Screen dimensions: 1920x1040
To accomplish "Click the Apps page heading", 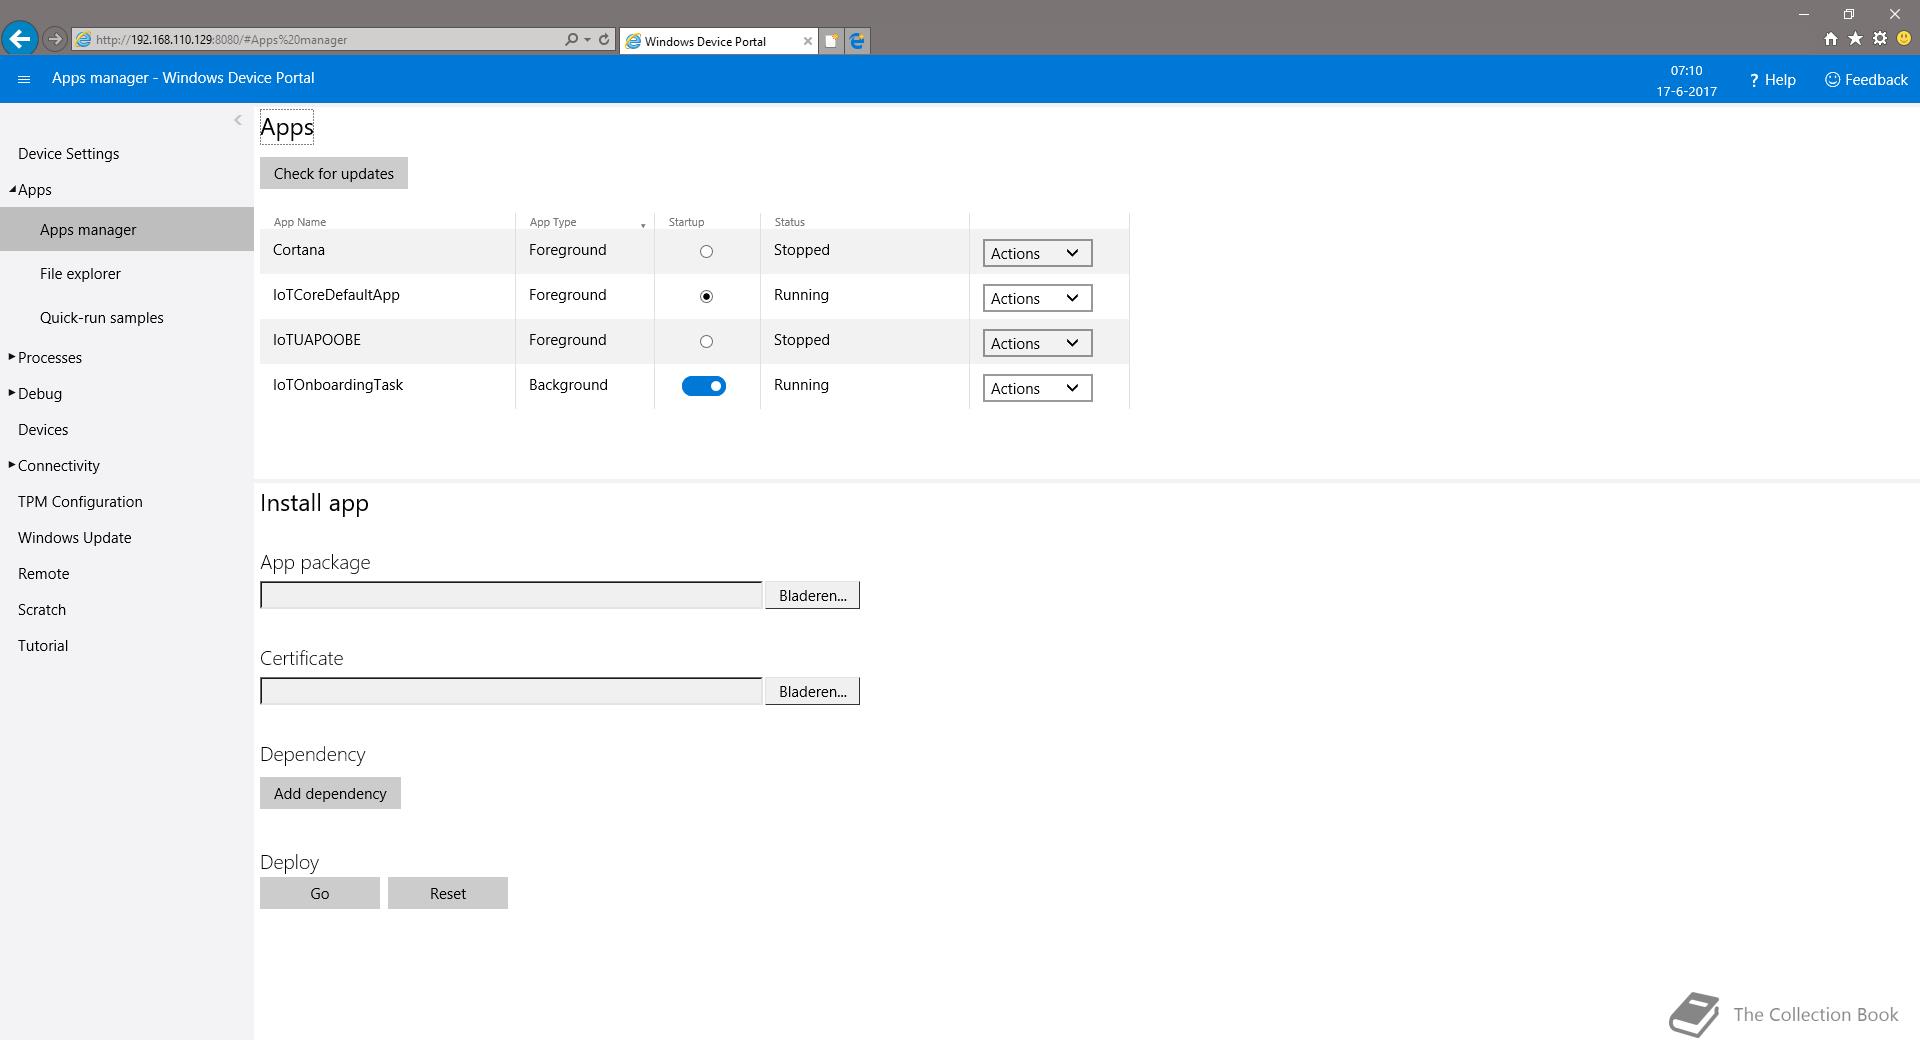I will [287, 127].
